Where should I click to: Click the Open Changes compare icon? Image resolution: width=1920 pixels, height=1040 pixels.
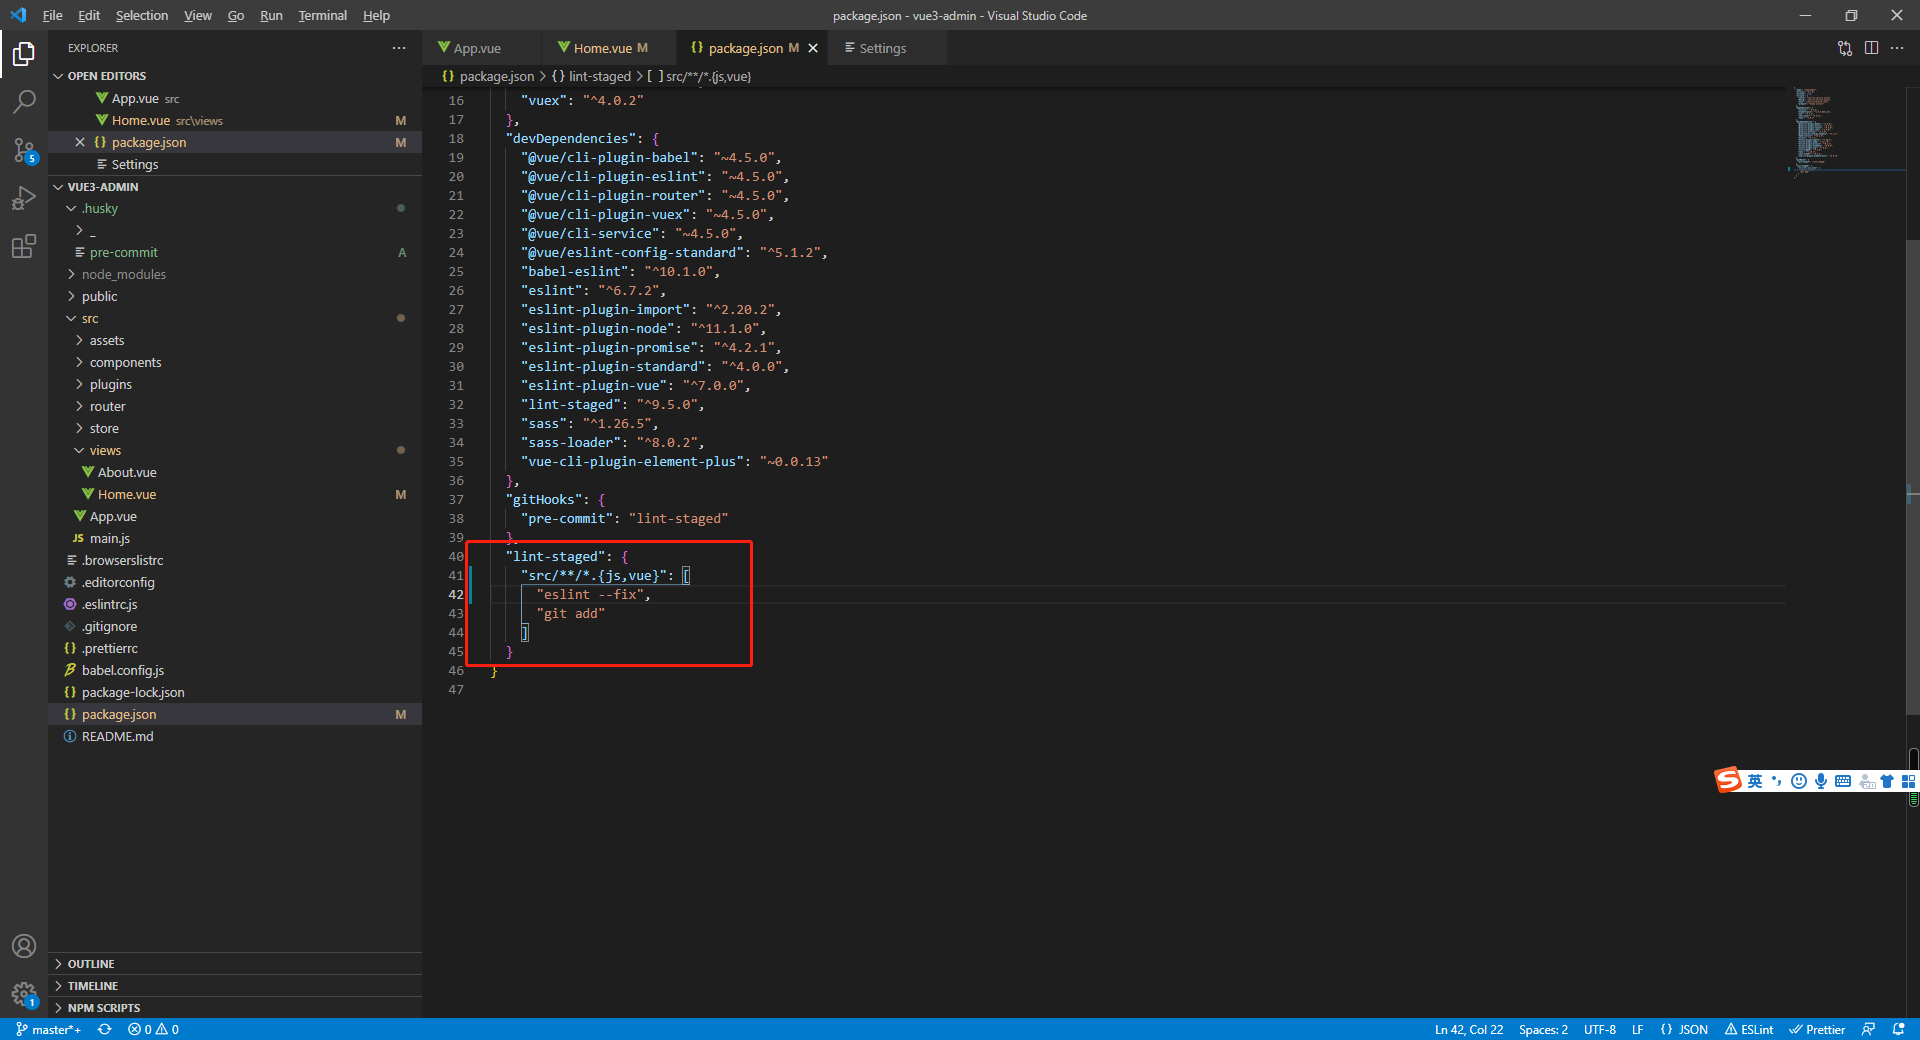1845,48
